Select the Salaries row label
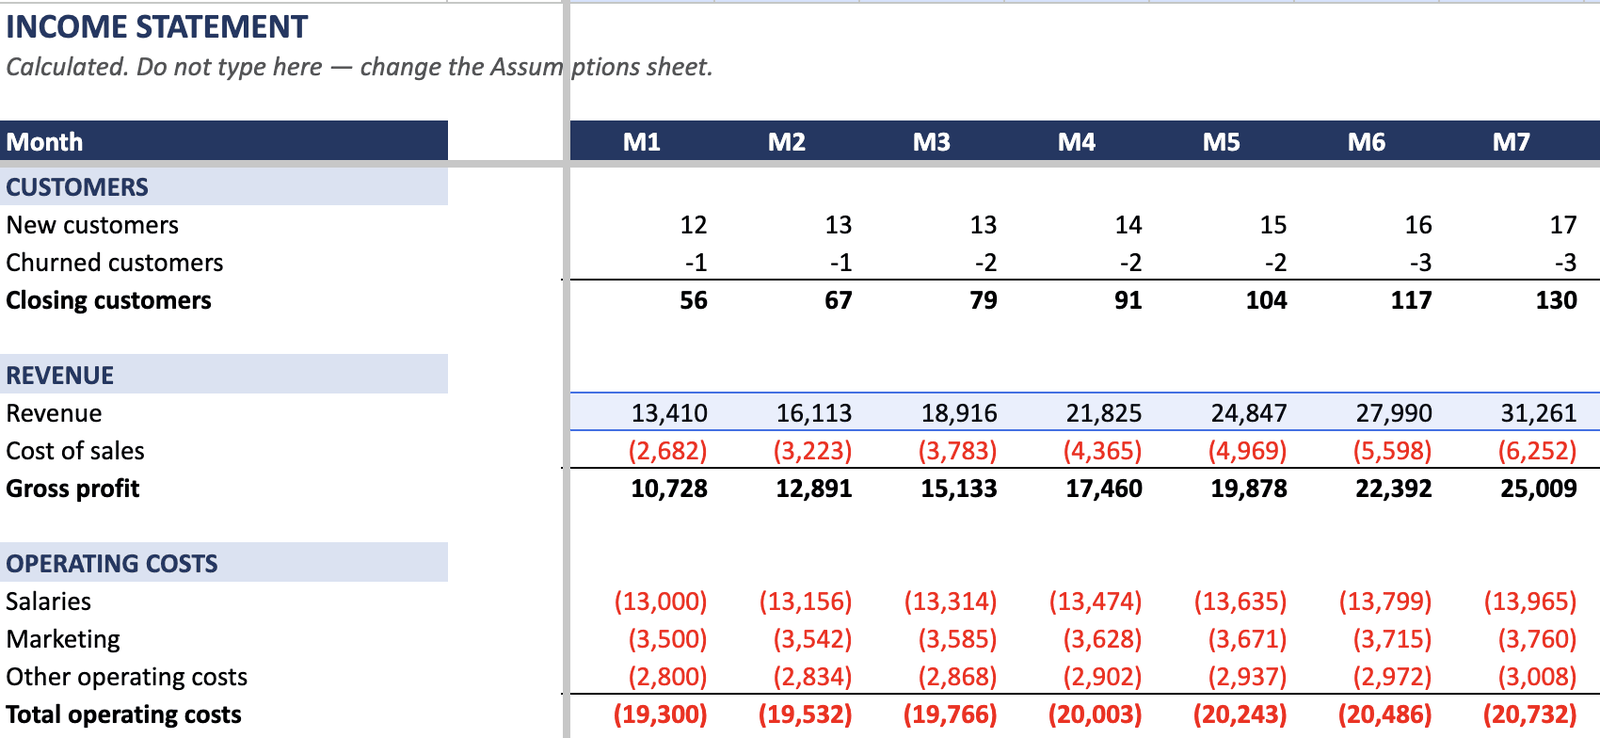Viewport: 1600px width, 738px height. tap(48, 601)
